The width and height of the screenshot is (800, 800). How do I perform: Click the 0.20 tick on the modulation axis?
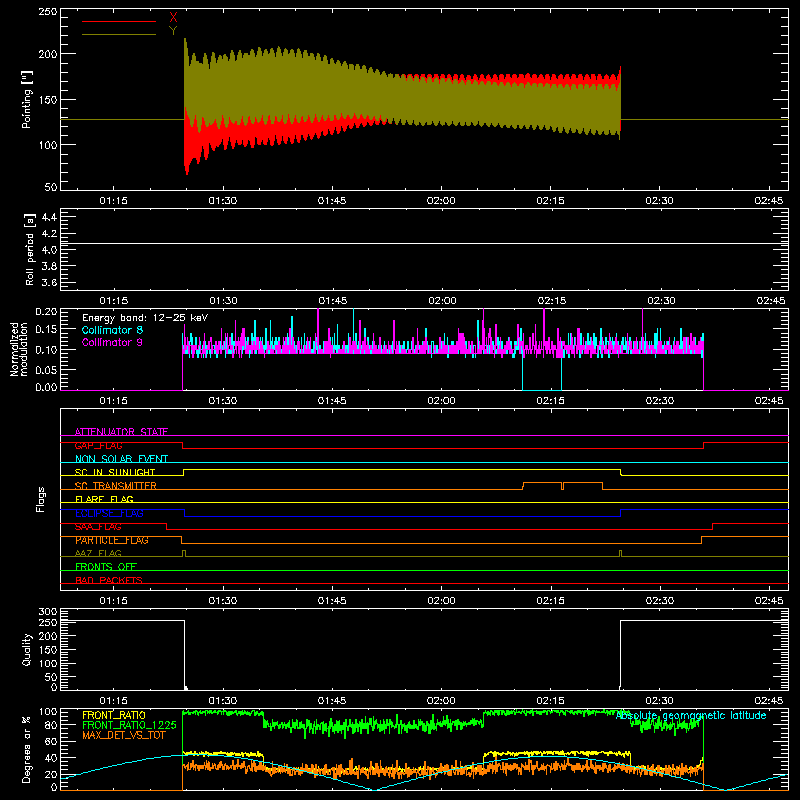coord(46,312)
